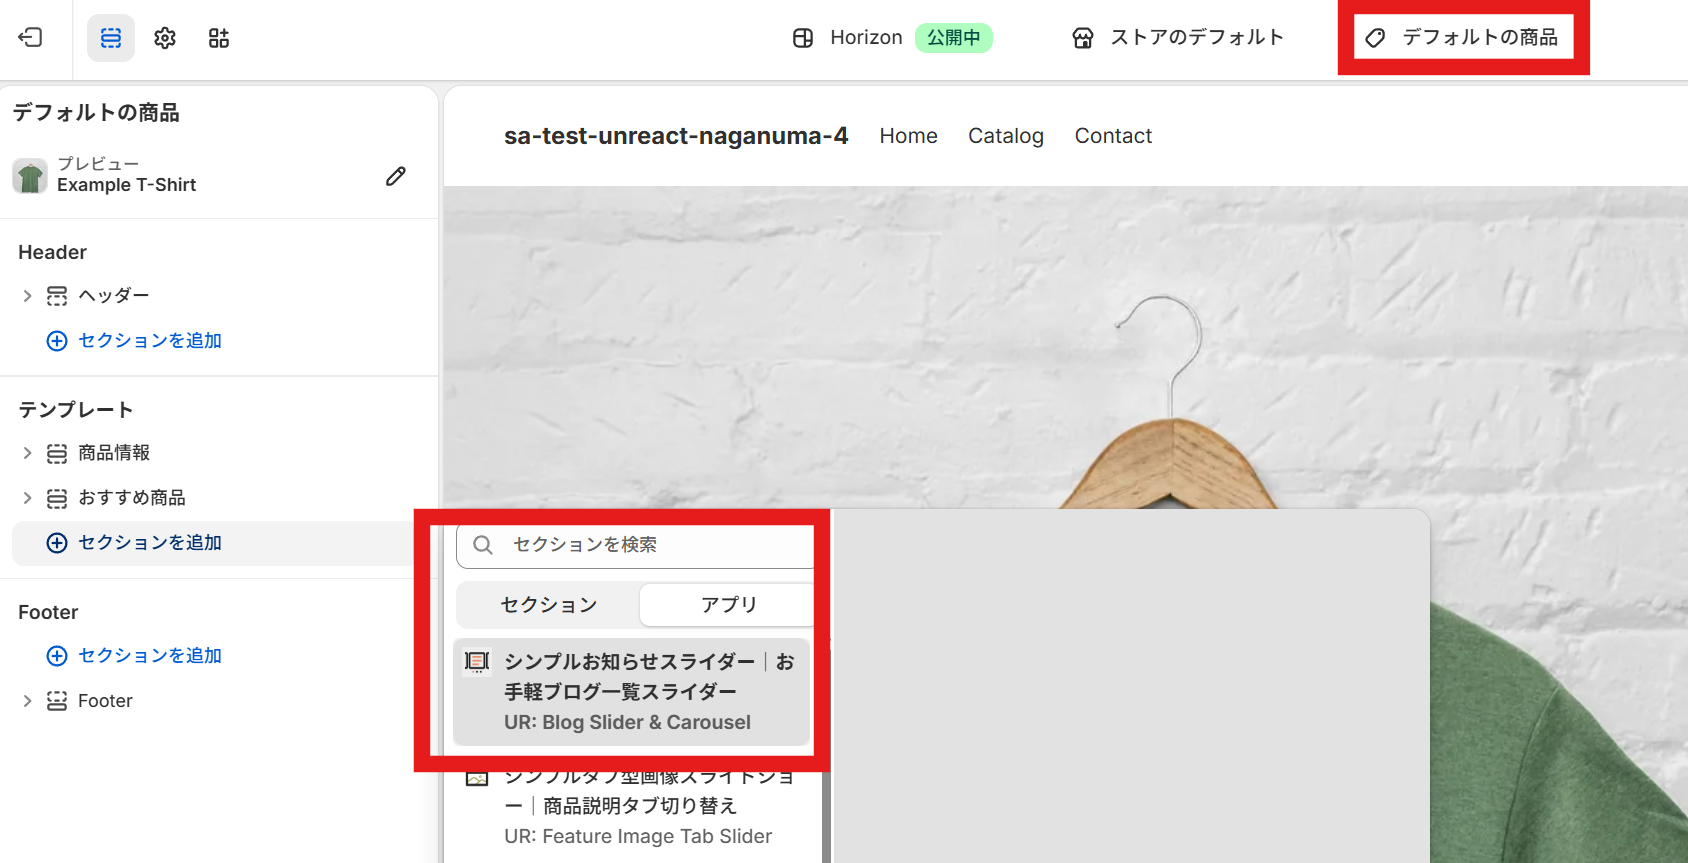Switch to the セクション tab
The height and width of the screenshot is (863, 1688).
point(549,605)
